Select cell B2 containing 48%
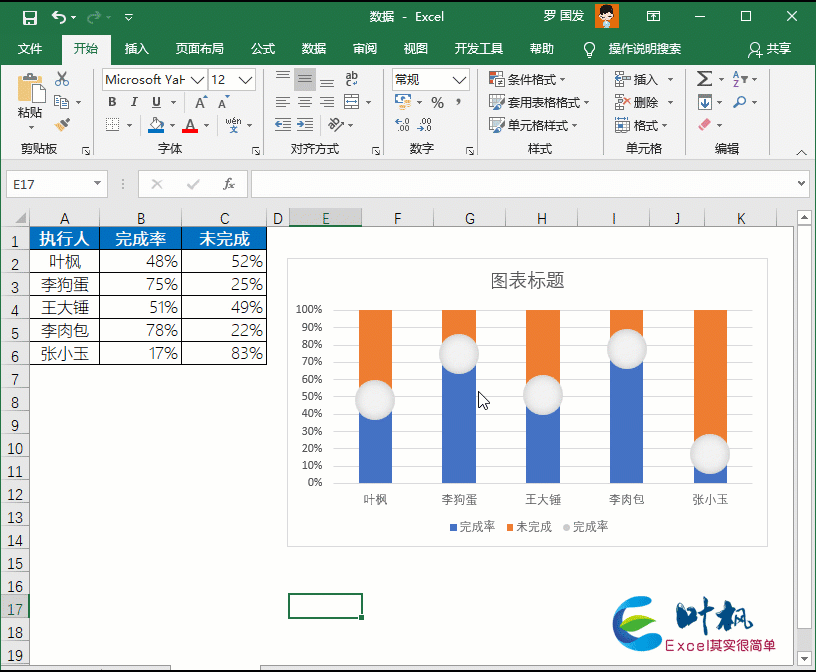Screen dimensions: 816x672 click(140, 260)
